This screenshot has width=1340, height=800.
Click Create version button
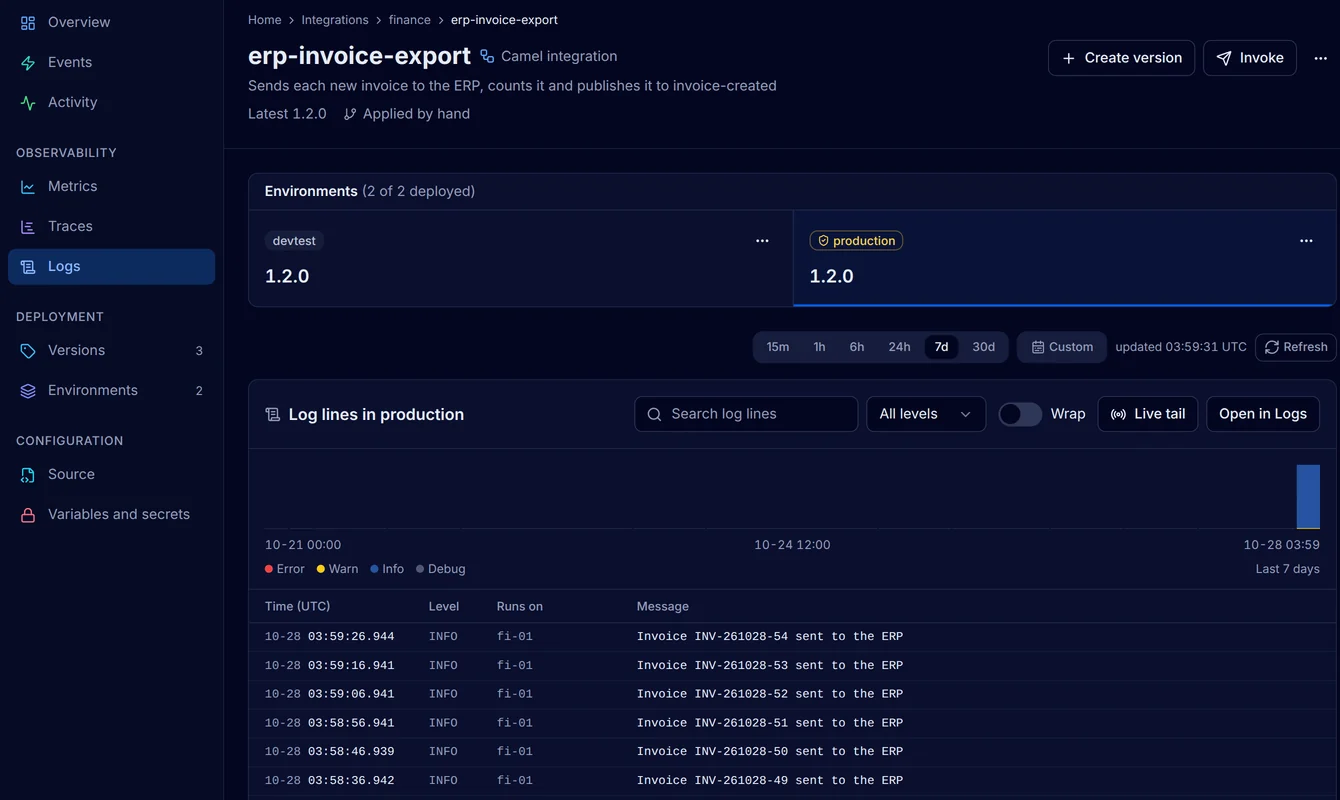[1121, 58]
